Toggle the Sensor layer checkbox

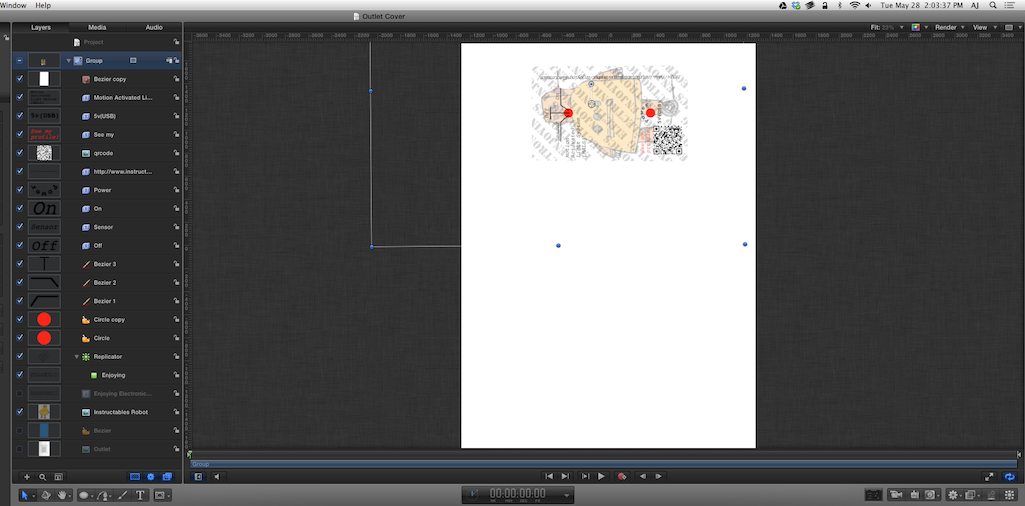[x=20, y=227]
